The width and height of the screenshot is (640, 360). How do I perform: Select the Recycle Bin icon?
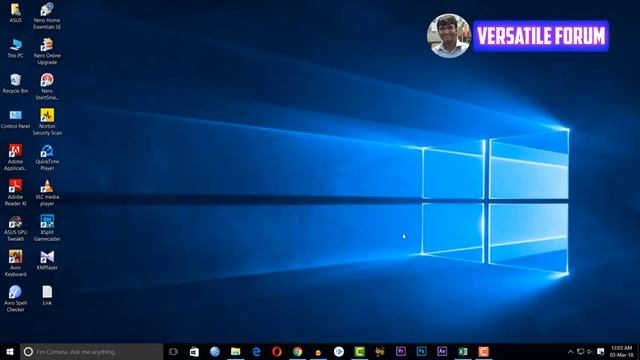pyautogui.click(x=16, y=83)
